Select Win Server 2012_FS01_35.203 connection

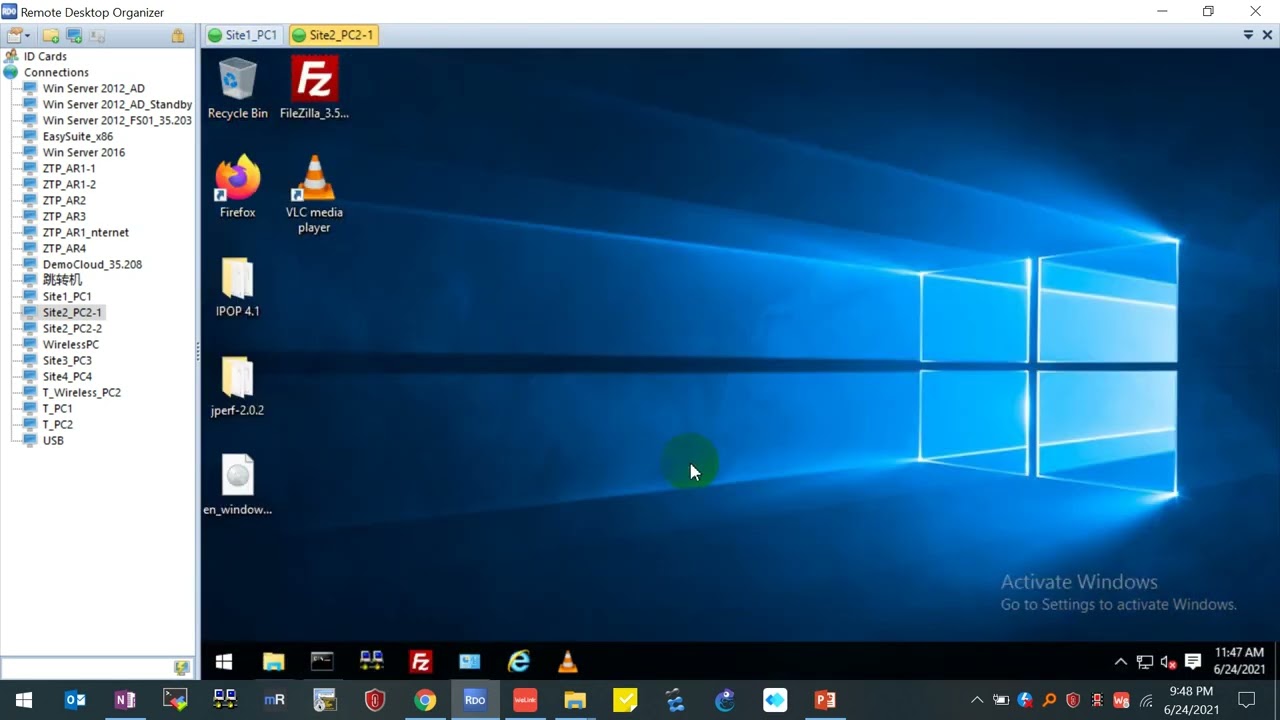pos(117,121)
